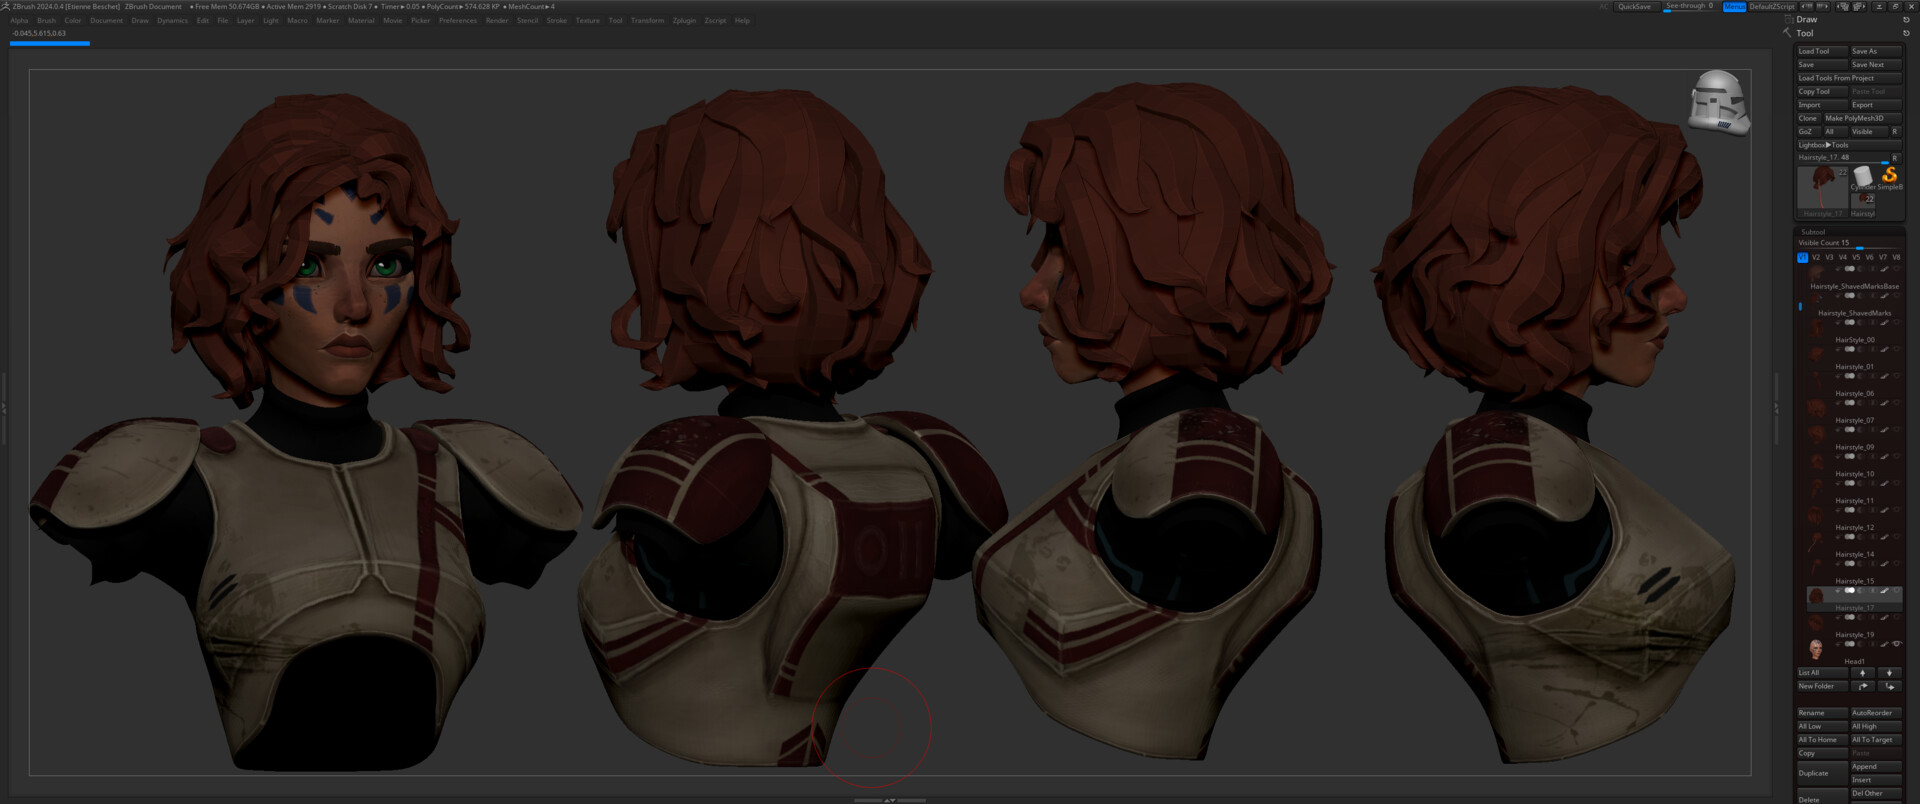Switch to V5 visibility set
The width and height of the screenshot is (1920, 804).
point(1856,257)
